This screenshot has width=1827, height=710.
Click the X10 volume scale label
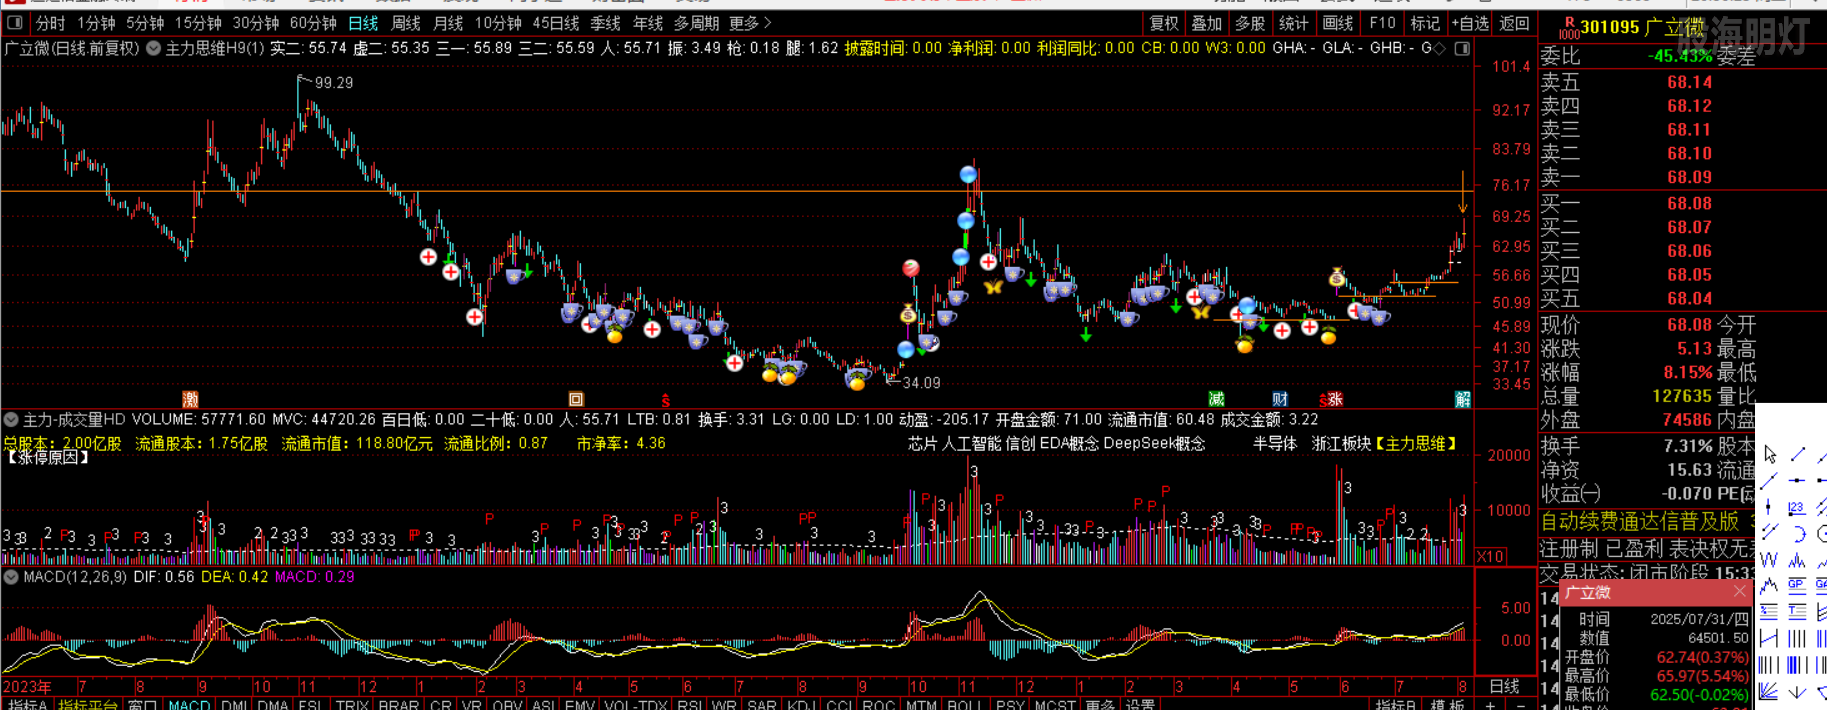pos(1490,556)
